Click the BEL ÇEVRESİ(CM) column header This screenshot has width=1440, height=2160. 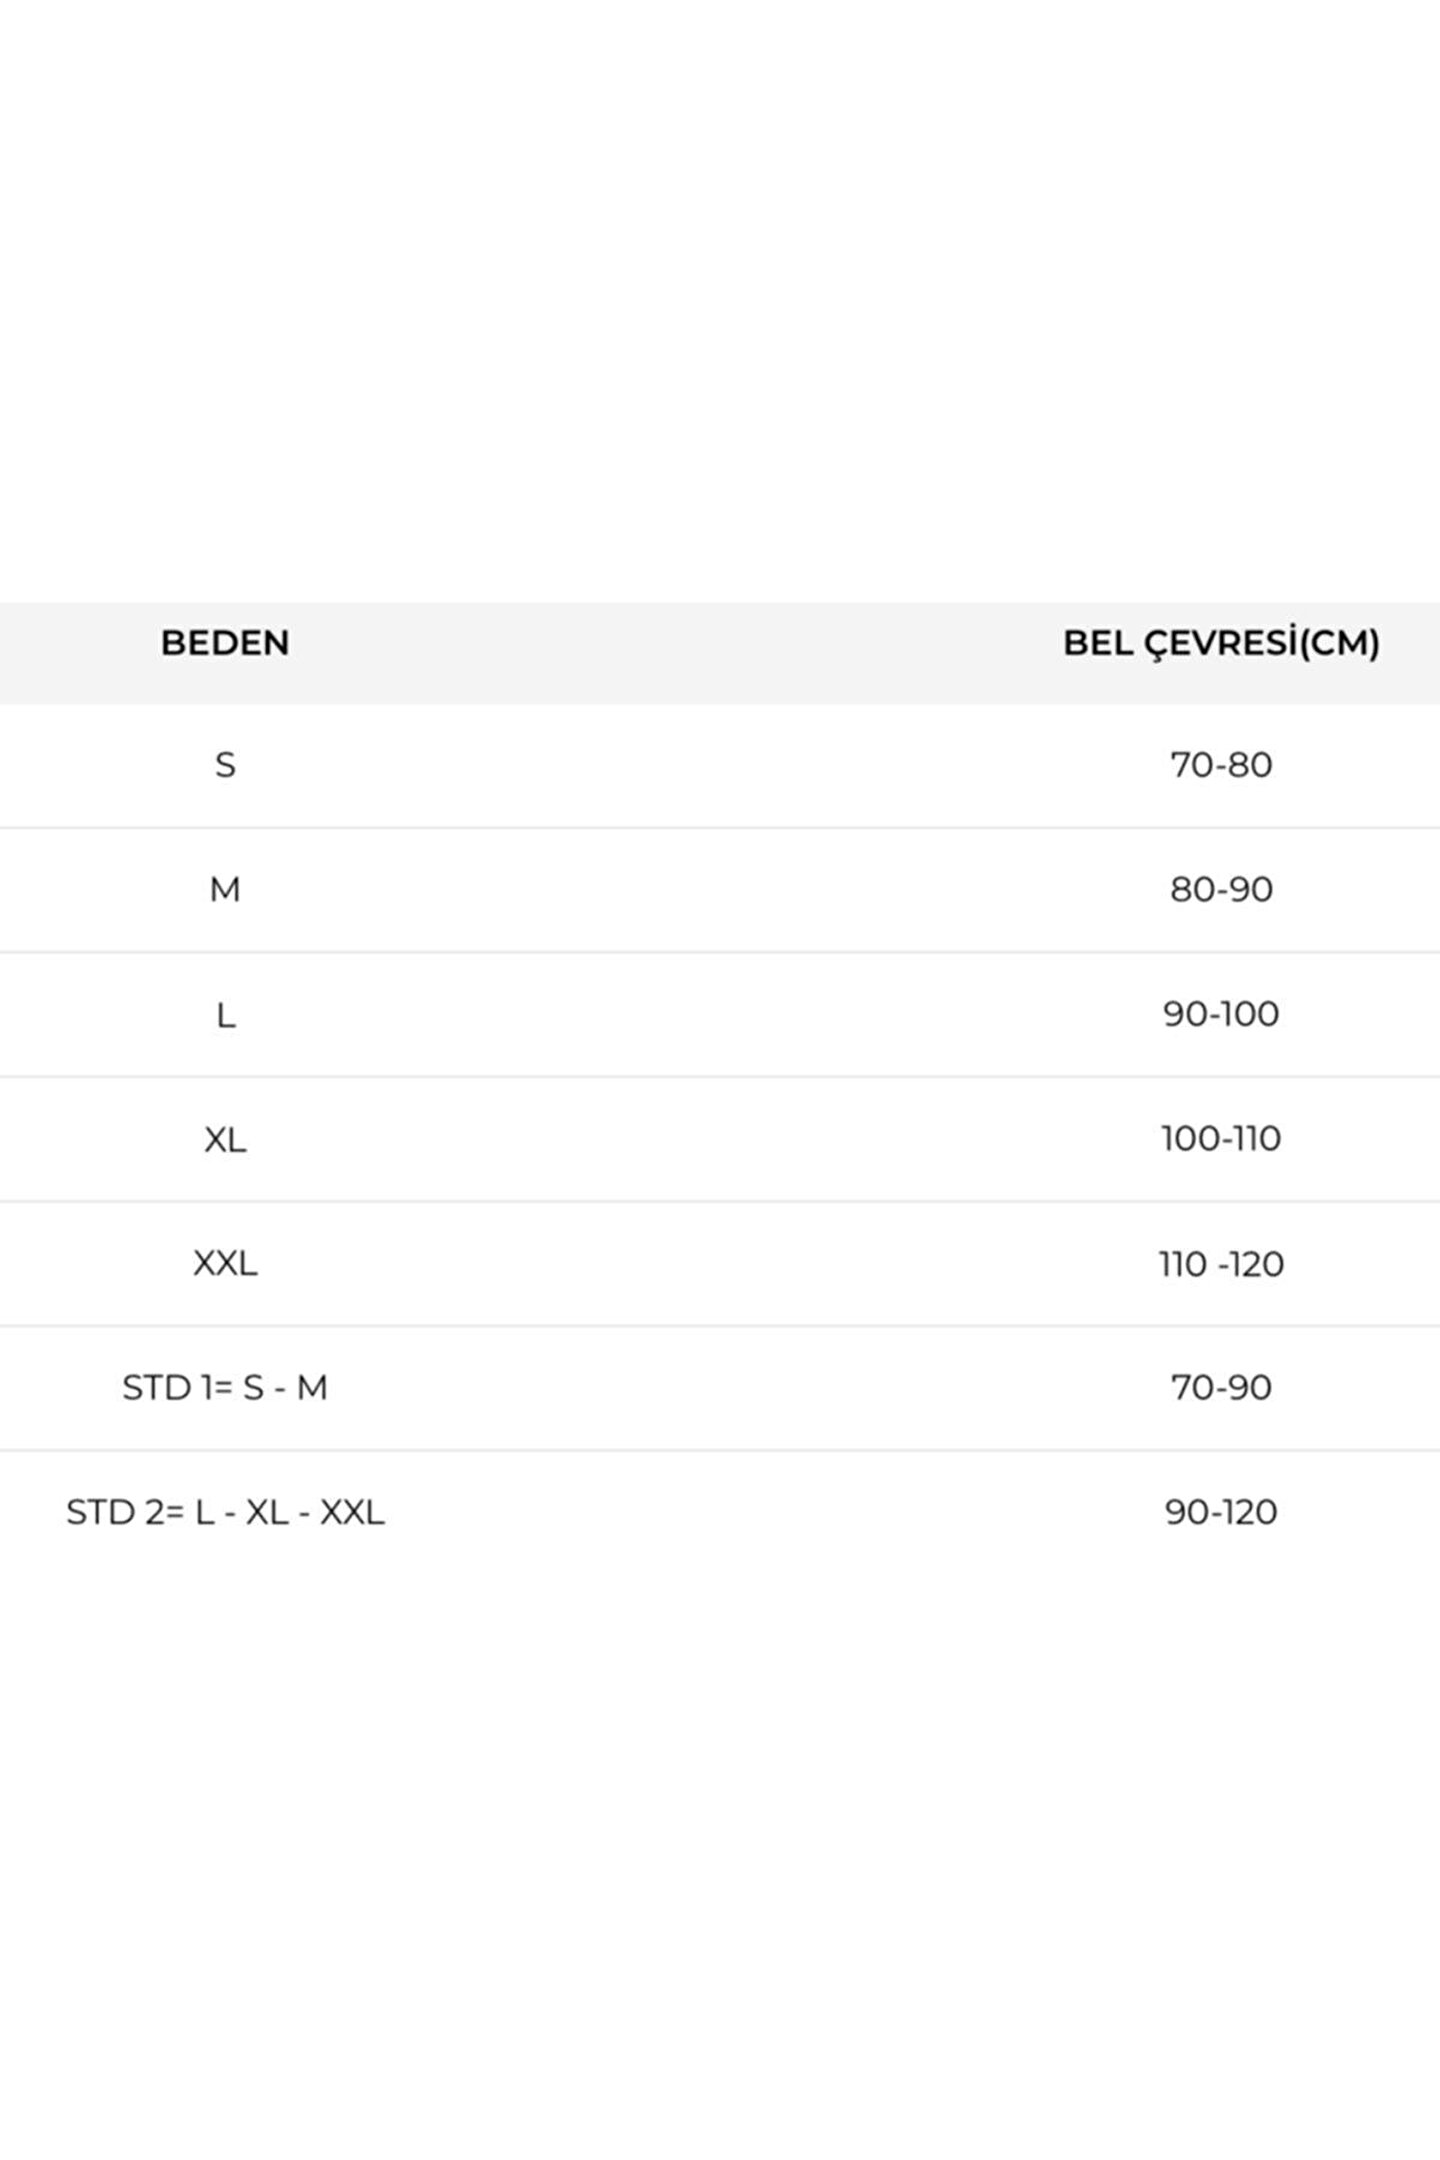(1221, 643)
